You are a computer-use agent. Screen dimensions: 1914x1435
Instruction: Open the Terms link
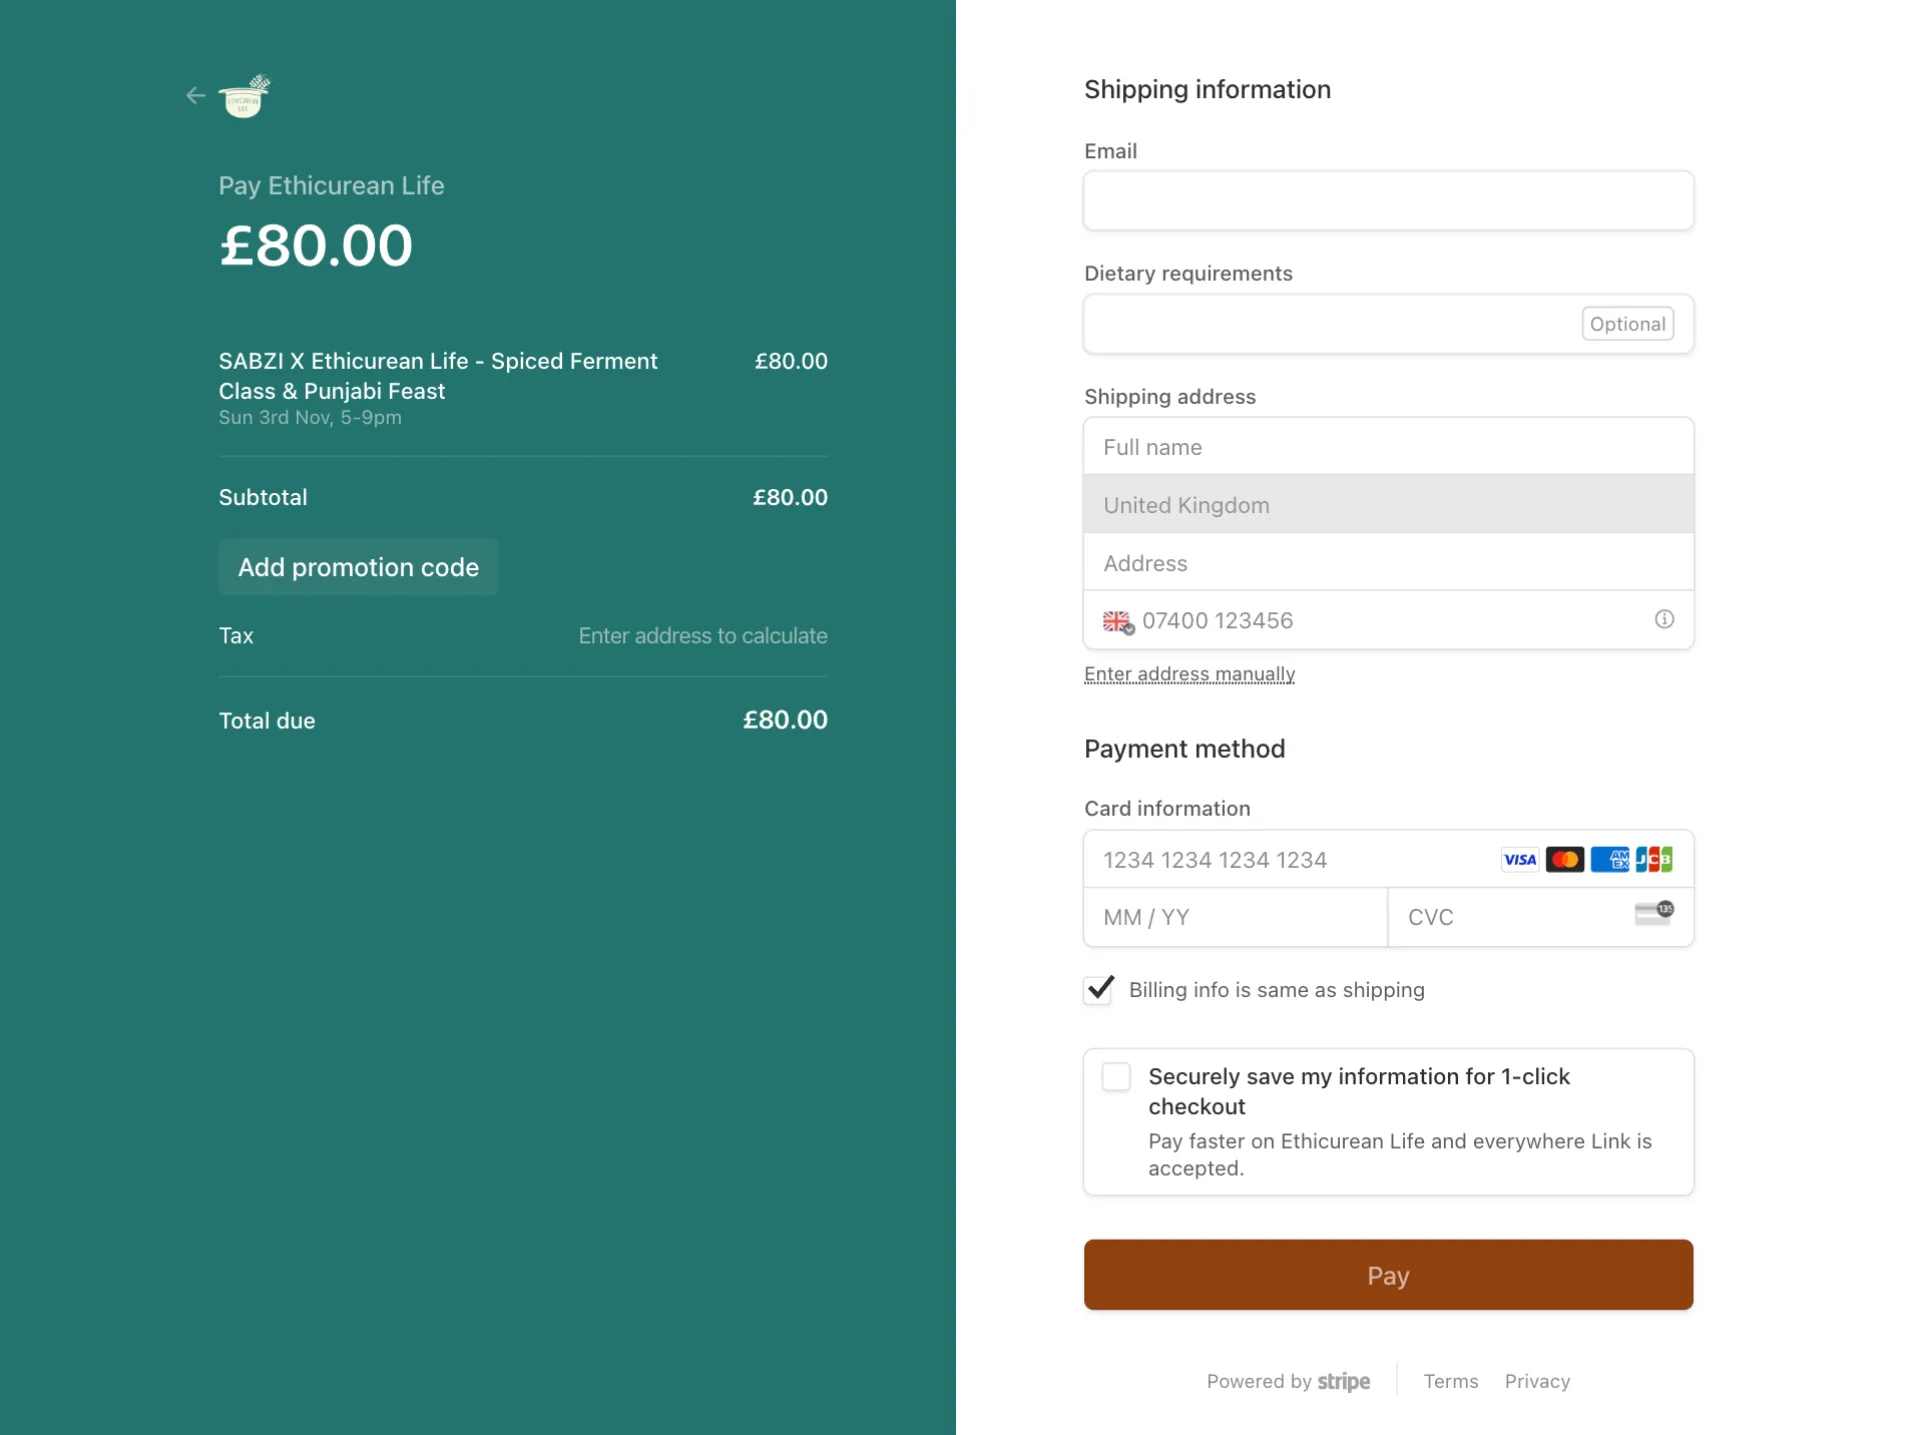click(1450, 1381)
